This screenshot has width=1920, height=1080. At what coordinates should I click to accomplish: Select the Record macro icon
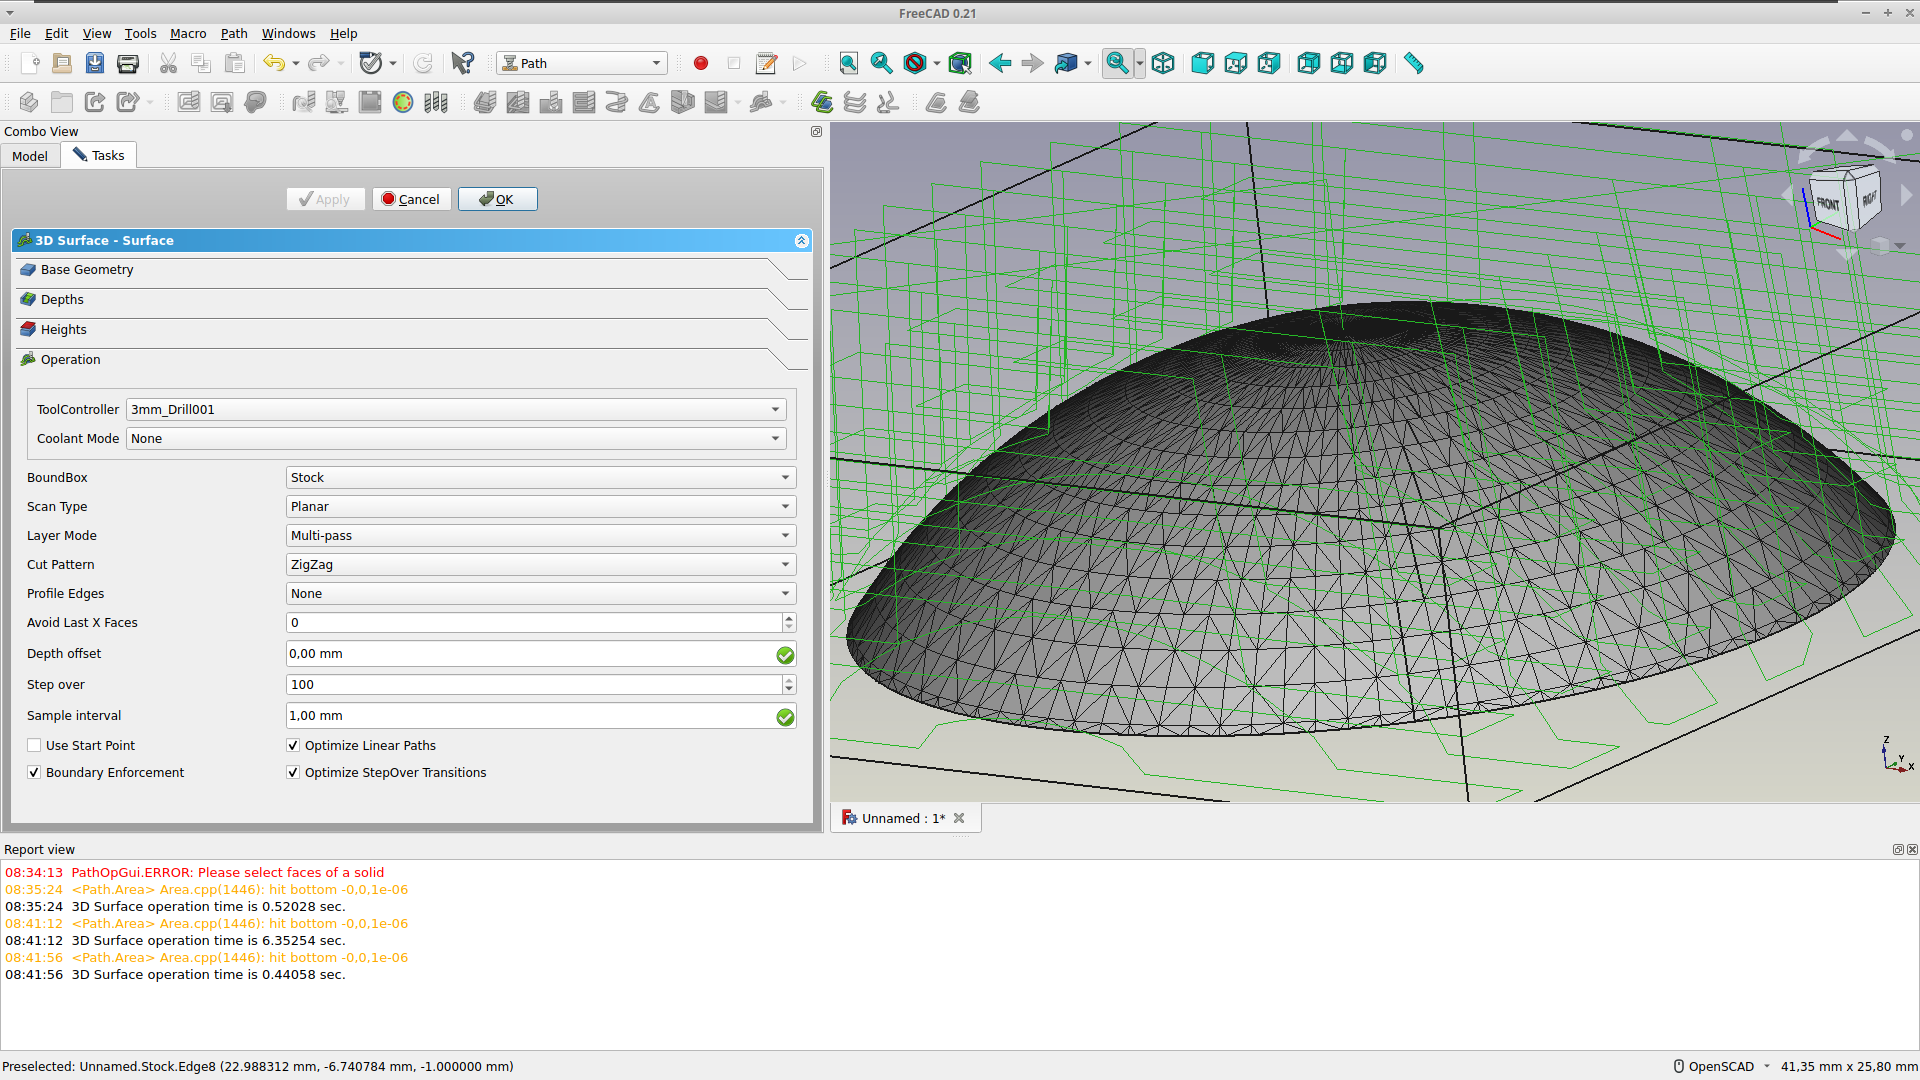pyautogui.click(x=700, y=63)
